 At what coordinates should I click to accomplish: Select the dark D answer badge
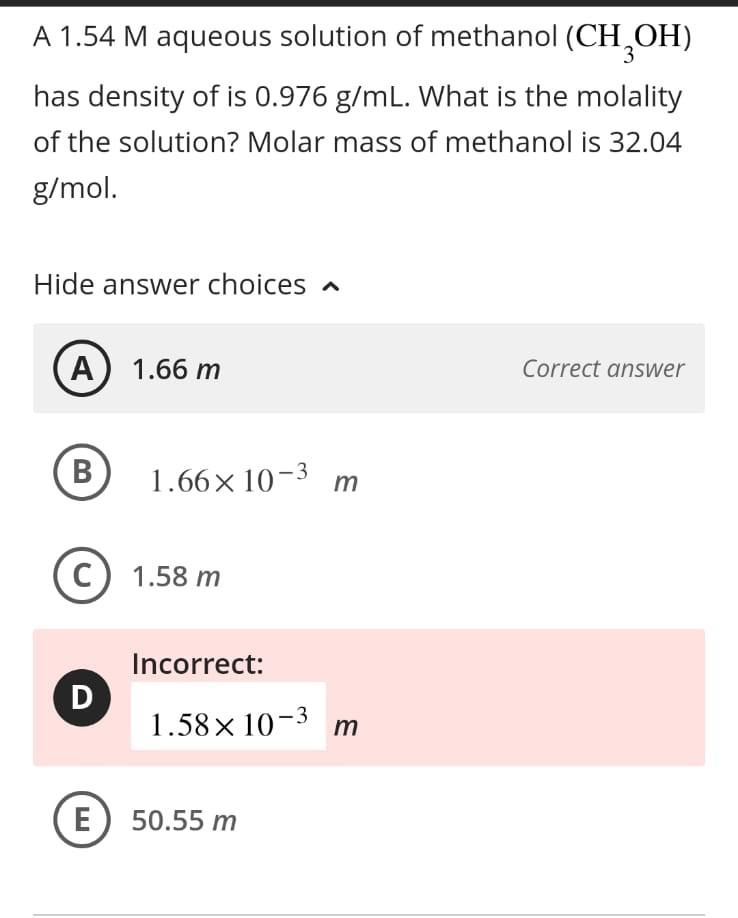[x=80, y=696]
